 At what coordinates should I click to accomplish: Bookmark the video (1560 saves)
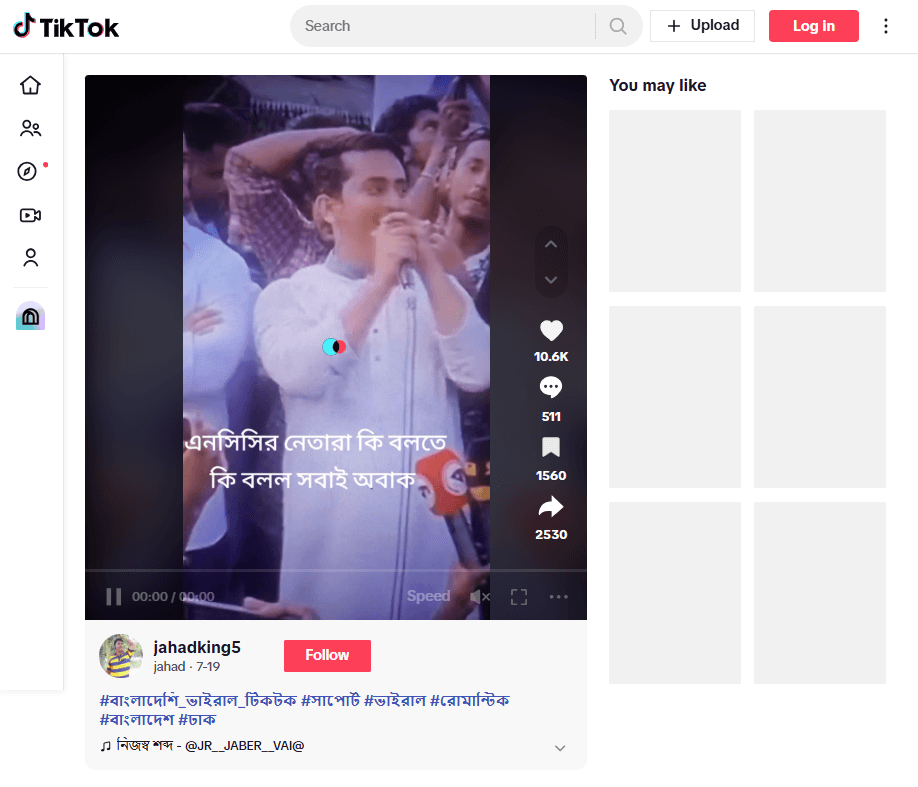pyautogui.click(x=551, y=447)
